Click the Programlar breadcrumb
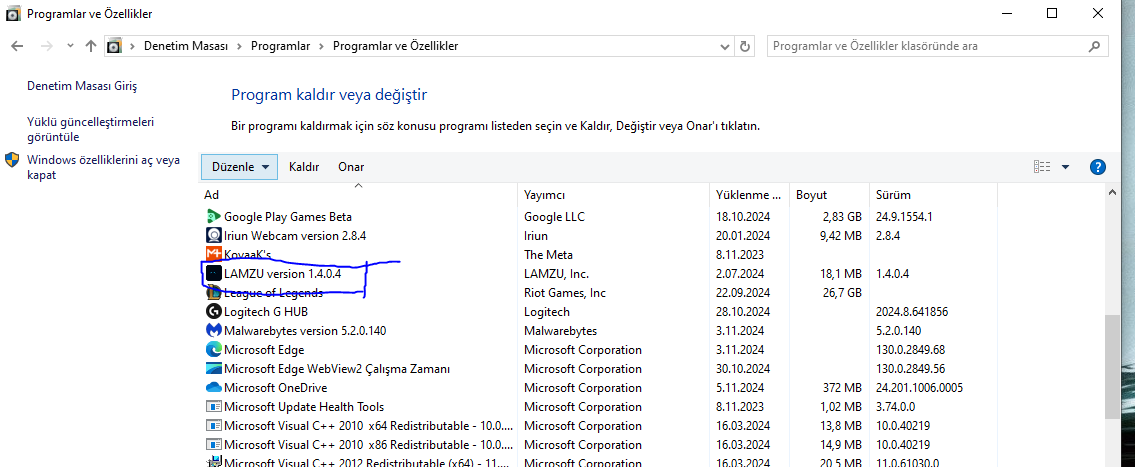 click(x=280, y=46)
